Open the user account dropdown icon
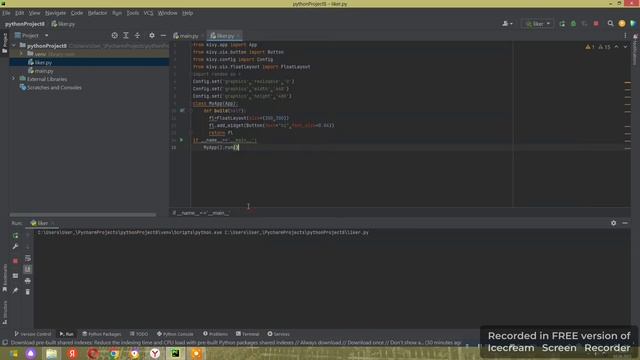The height and width of the screenshot is (360, 640). (507, 24)
